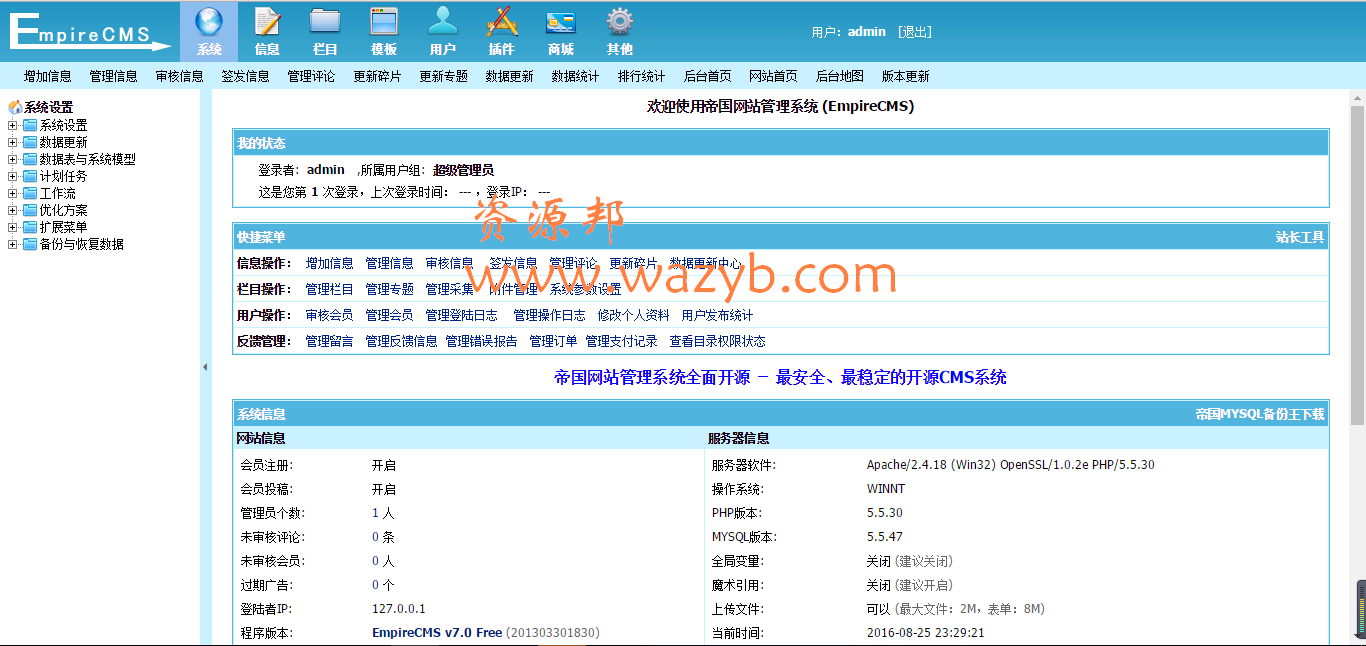Click folder icon of 数据更新 tree node
Screen dimensions: 1366x646
click(x=30, y=142)
